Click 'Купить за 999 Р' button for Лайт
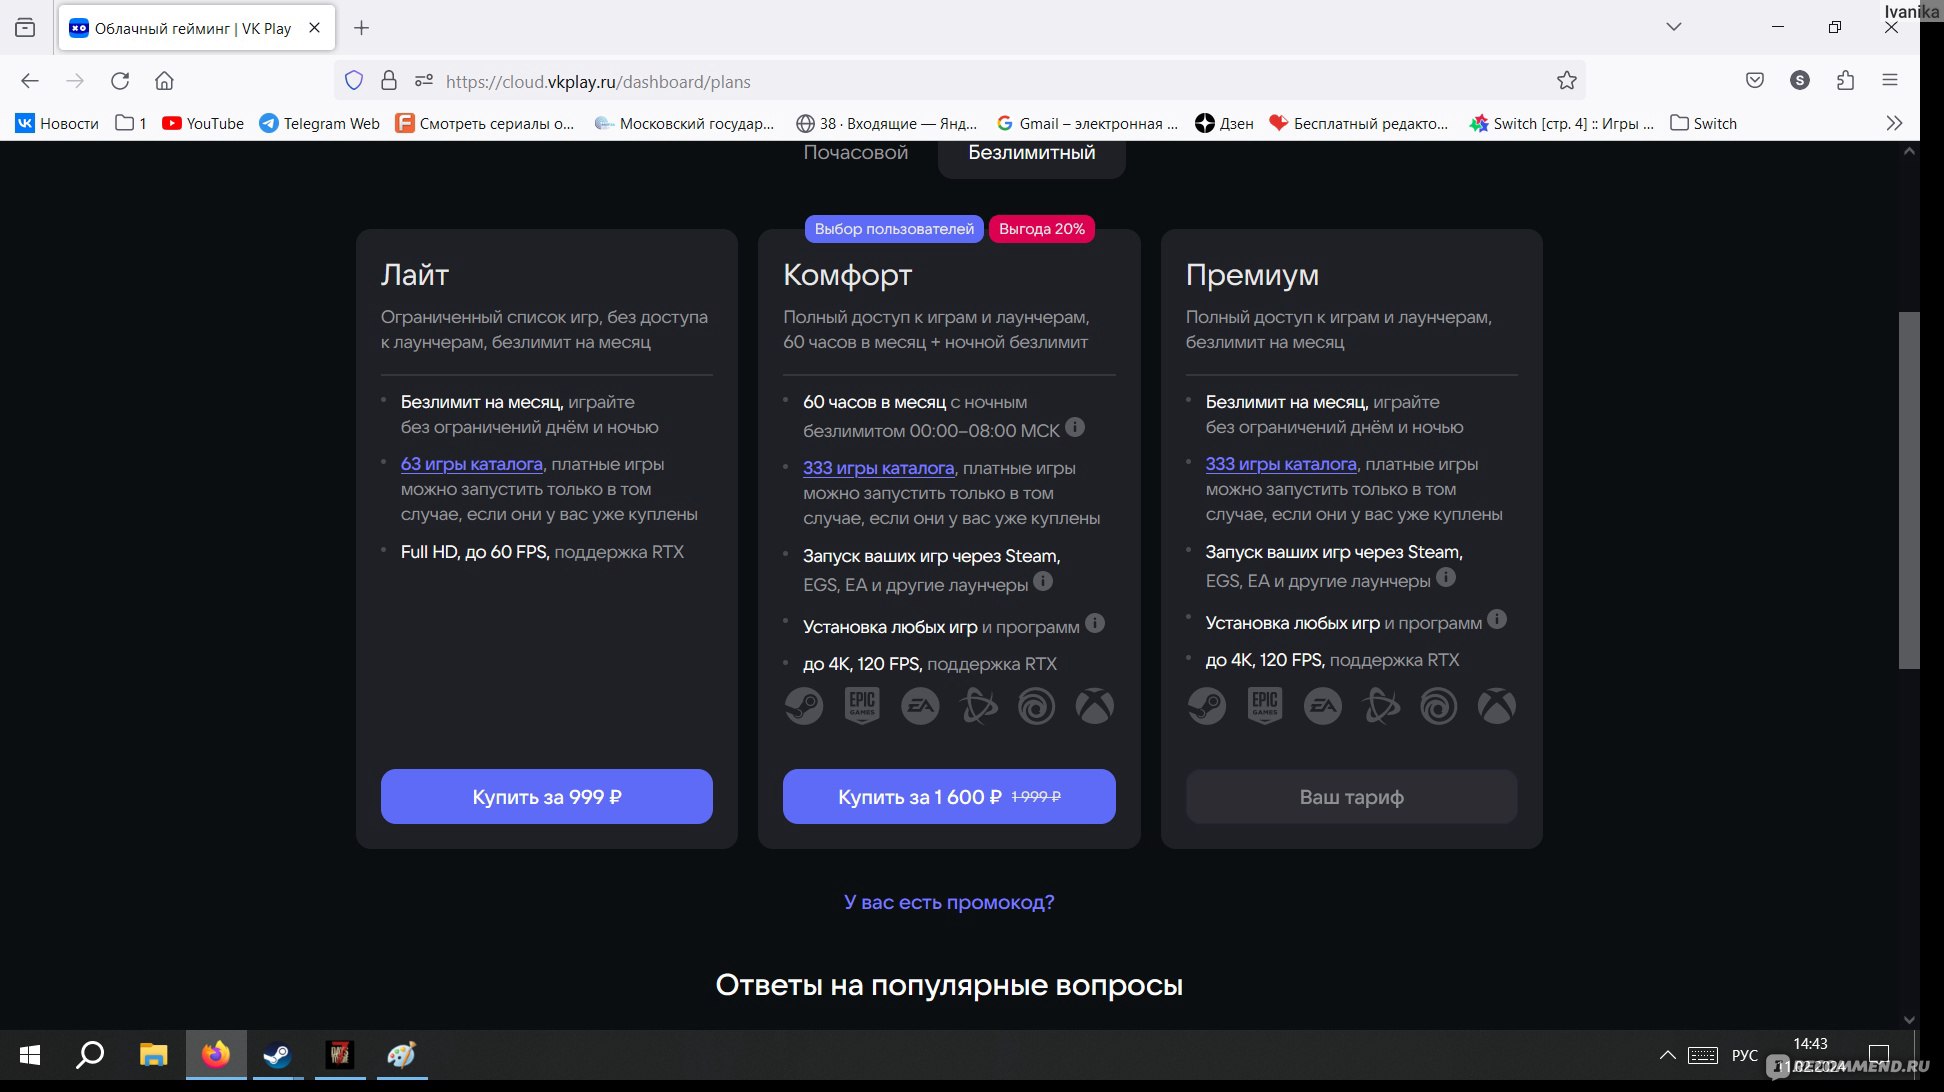1944x1092 pixels. click(546, 796)
